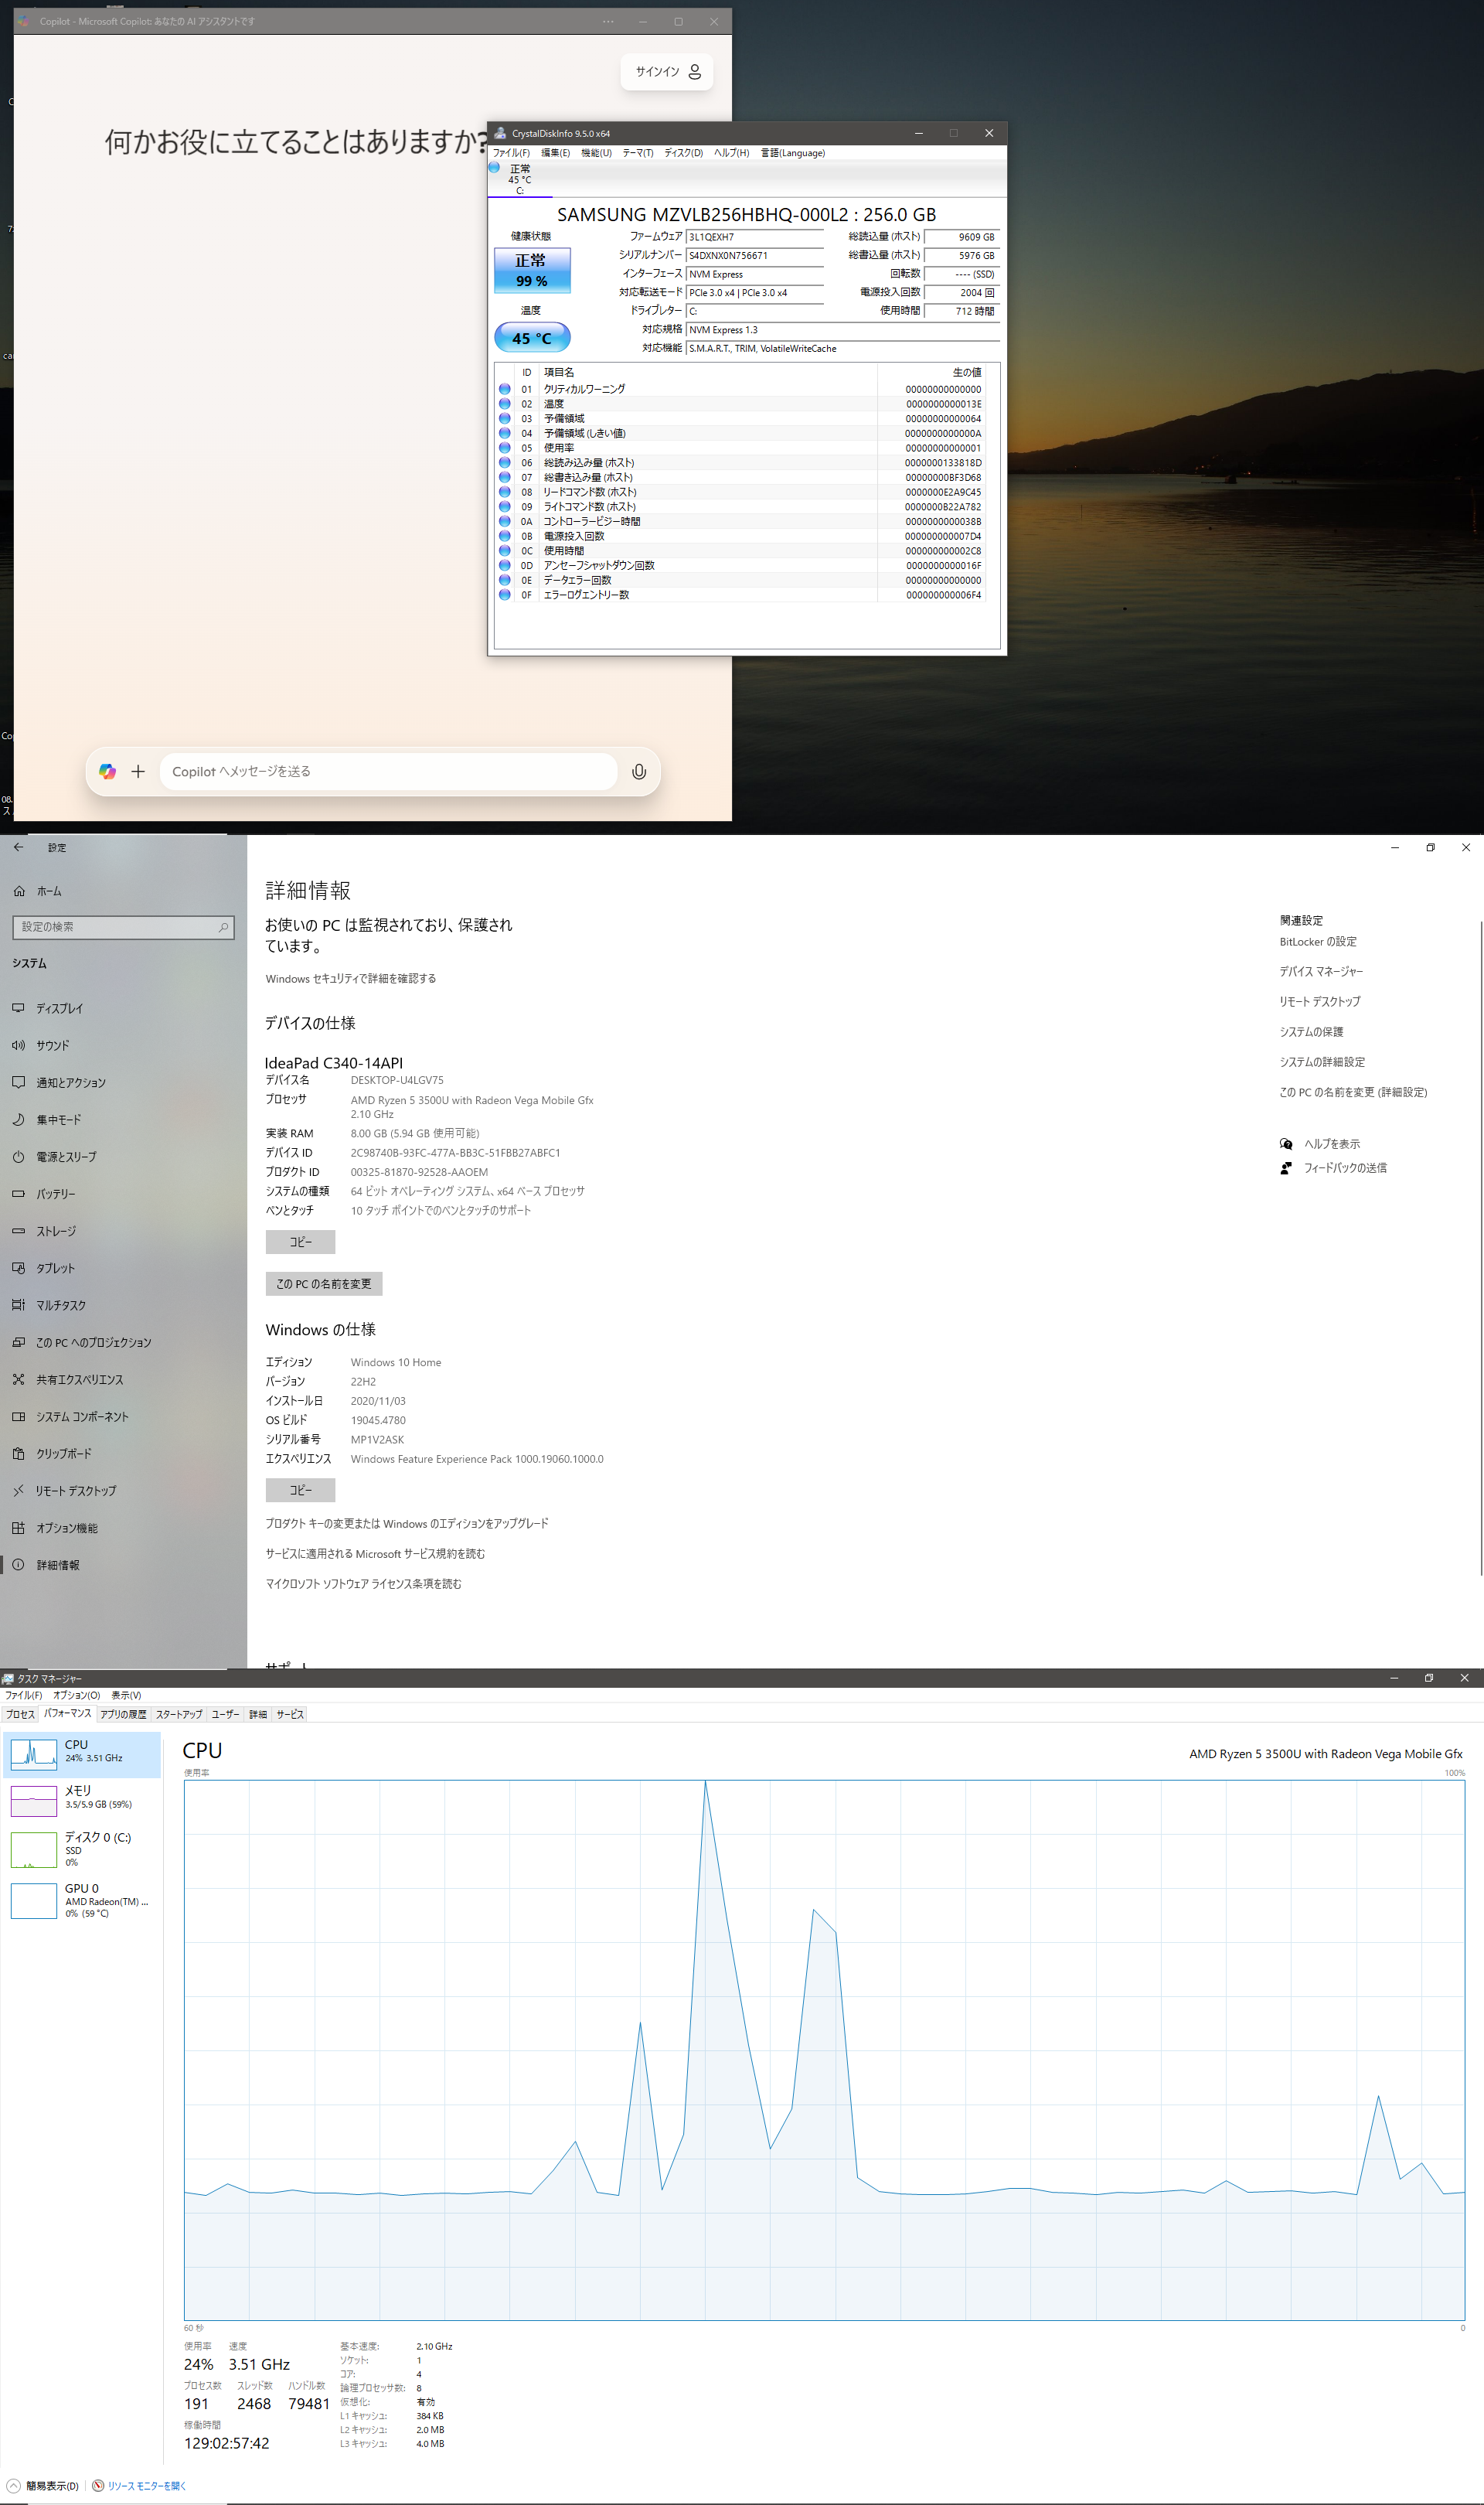Click the 設定の検索 search field
Viewport: 1484px width, 2505px height.
point(123,927)
